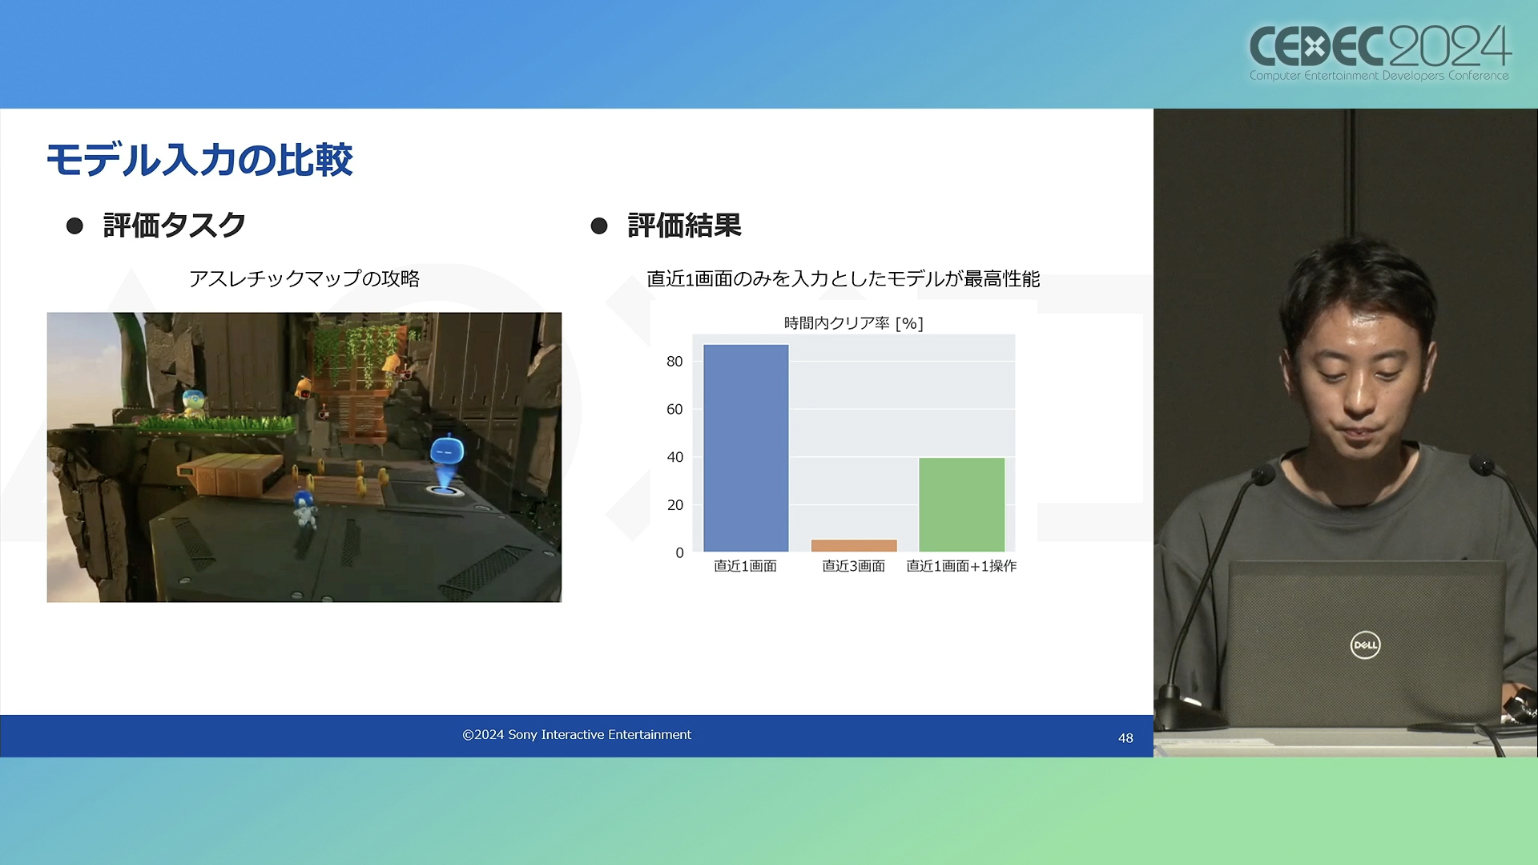
Task: Click the text 直近1画面のみを入力としたモデルが最高性能
Action: (843, 279)
